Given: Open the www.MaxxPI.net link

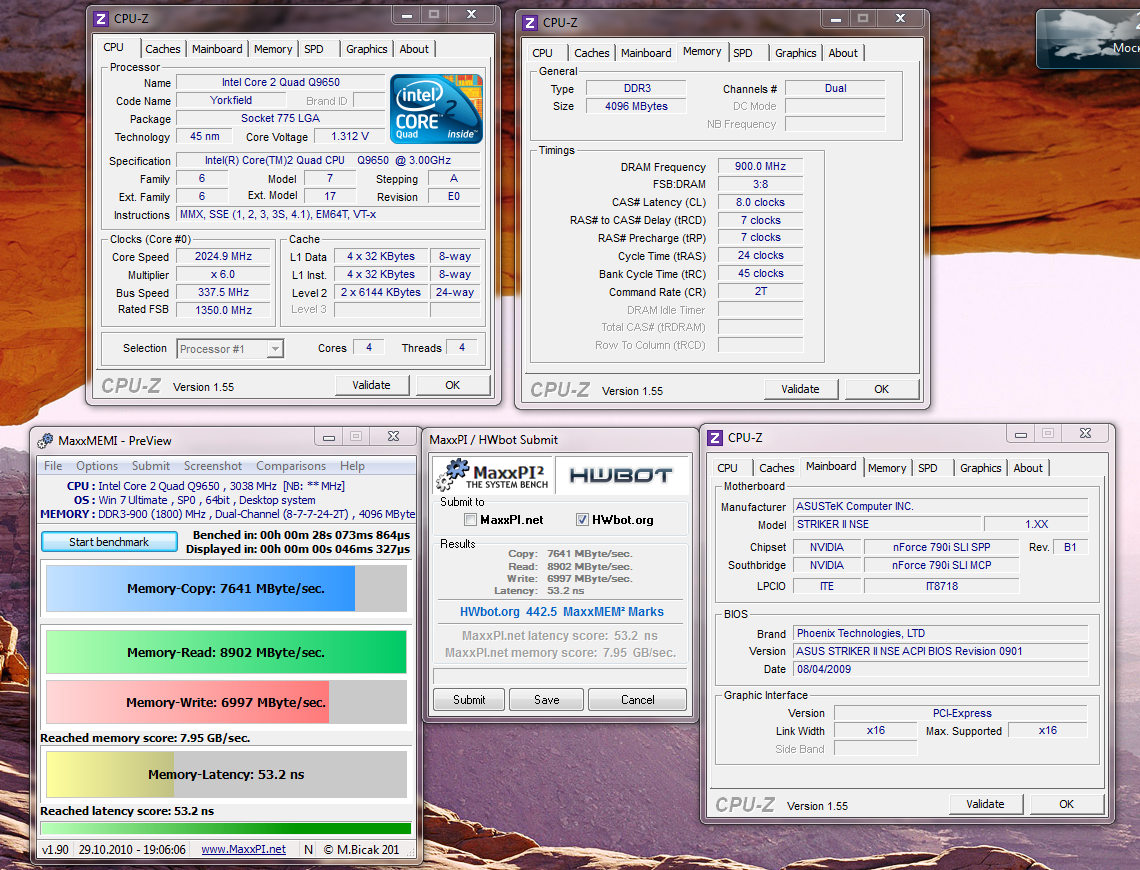Looking at the screenshot, I should [244, 849].
